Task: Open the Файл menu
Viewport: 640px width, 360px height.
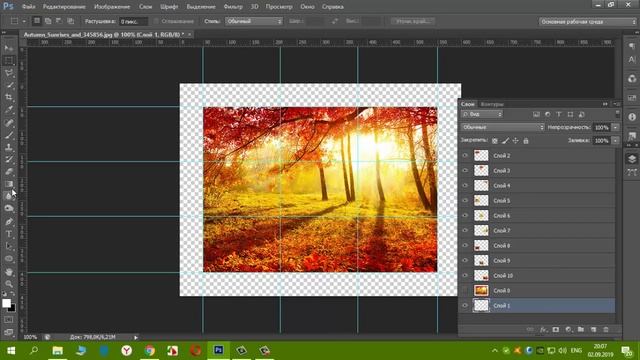Action: (28, 7)
